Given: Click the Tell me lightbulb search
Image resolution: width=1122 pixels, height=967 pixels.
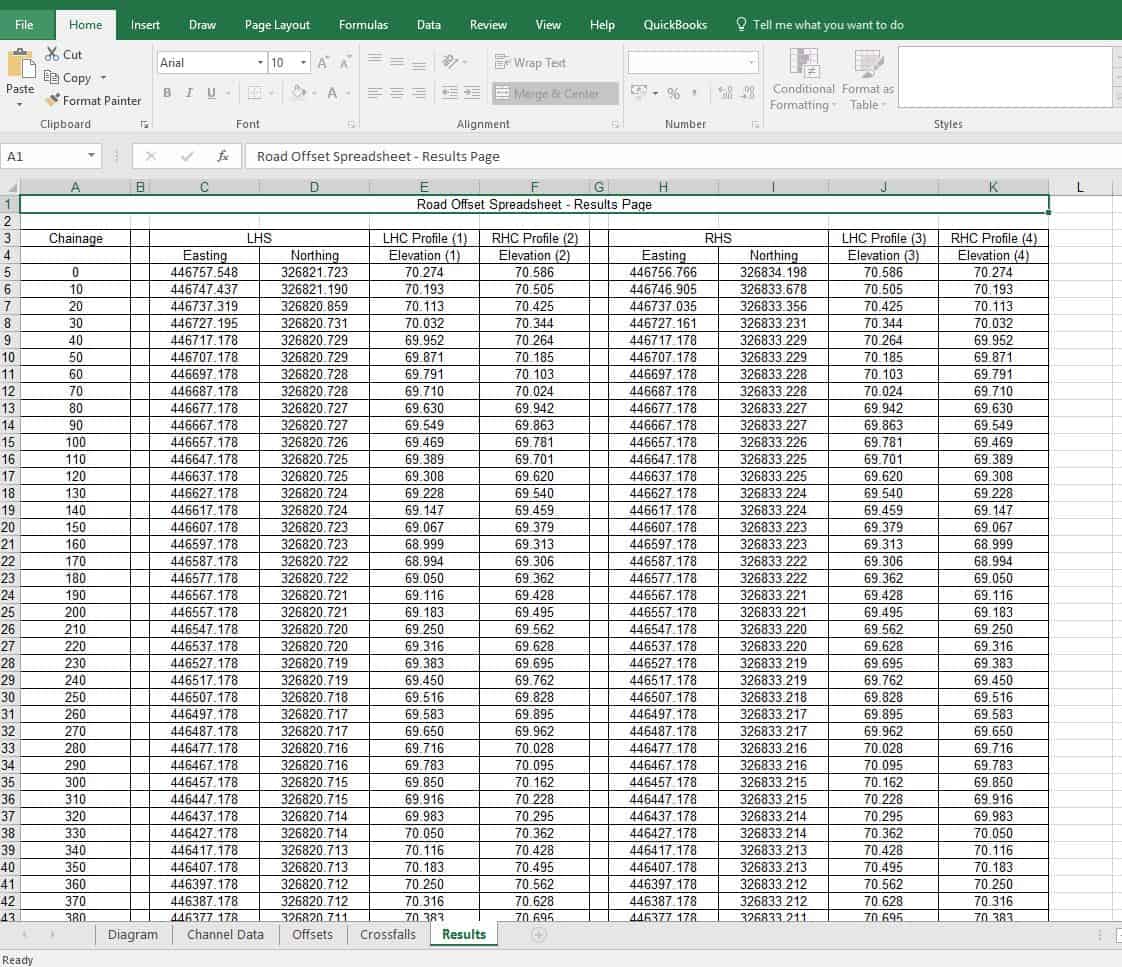Looking at the screenshot, I should tap(741, 24).
